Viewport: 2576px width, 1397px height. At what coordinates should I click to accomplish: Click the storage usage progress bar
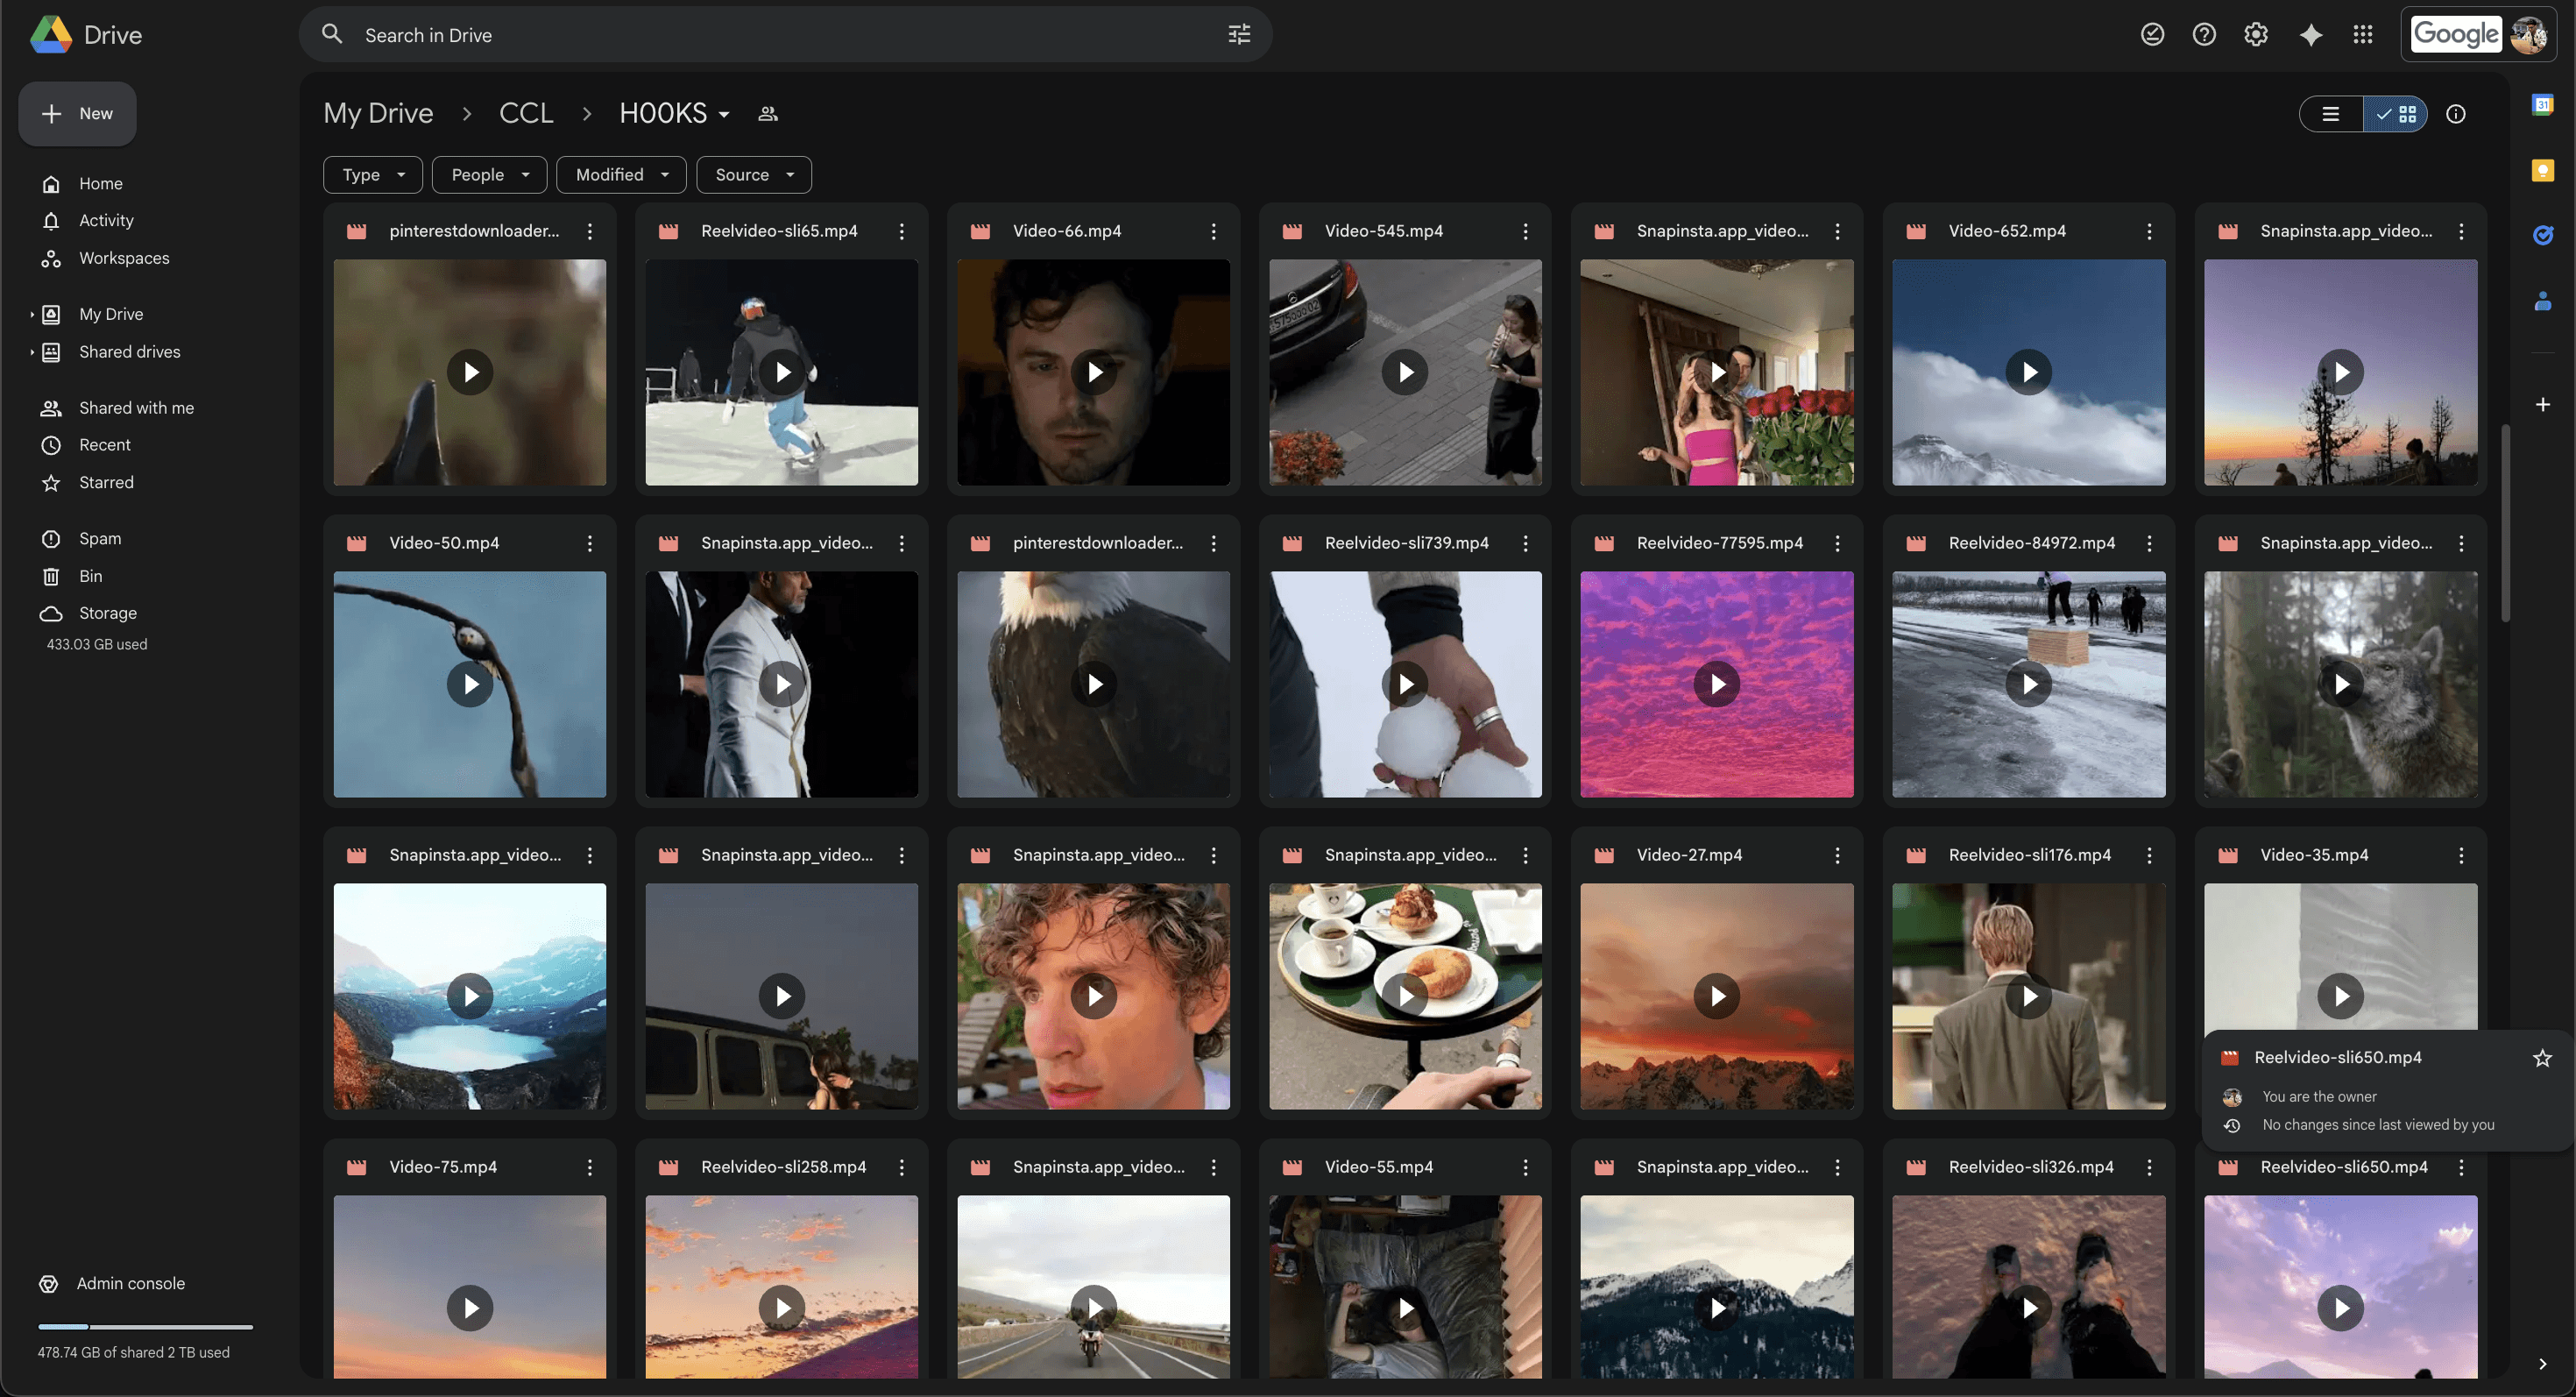(145, 1327)
